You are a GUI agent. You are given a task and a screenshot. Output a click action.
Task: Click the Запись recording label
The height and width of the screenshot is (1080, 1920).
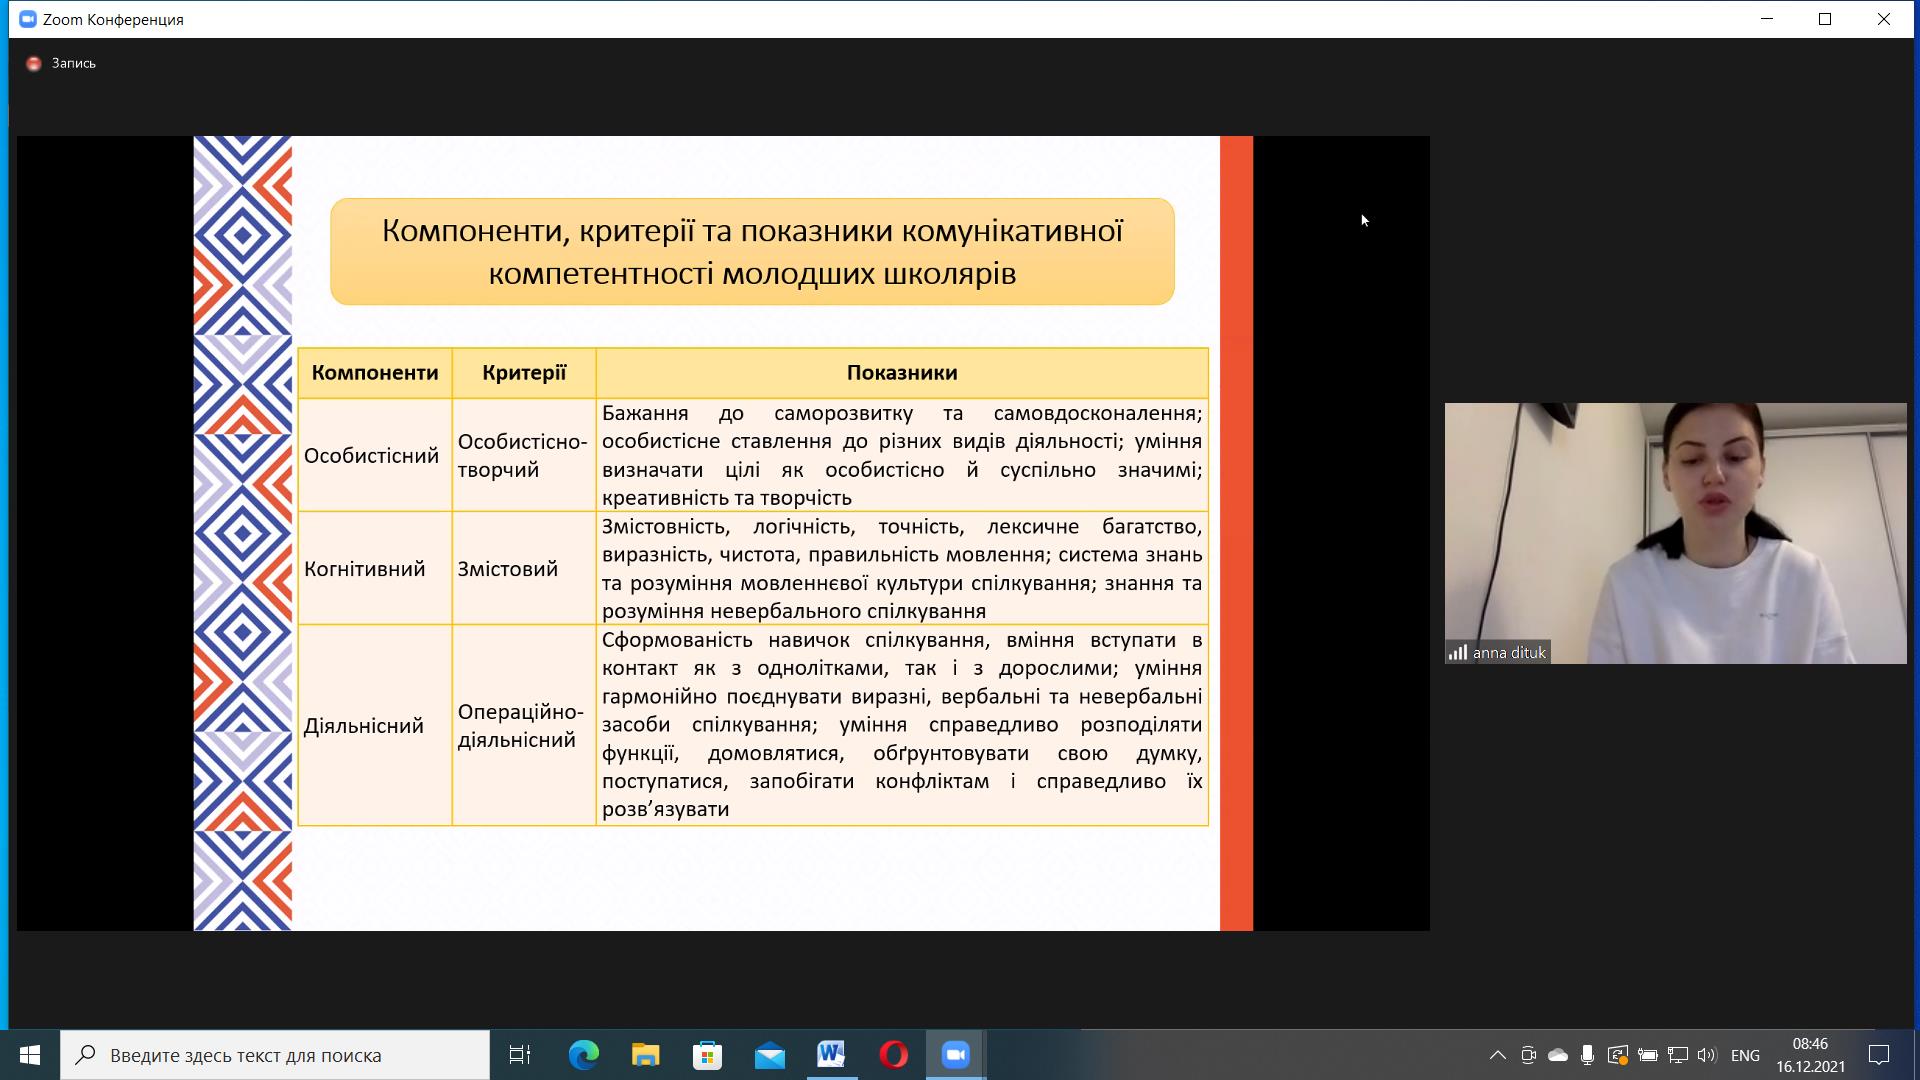click(x=74, y=63)
